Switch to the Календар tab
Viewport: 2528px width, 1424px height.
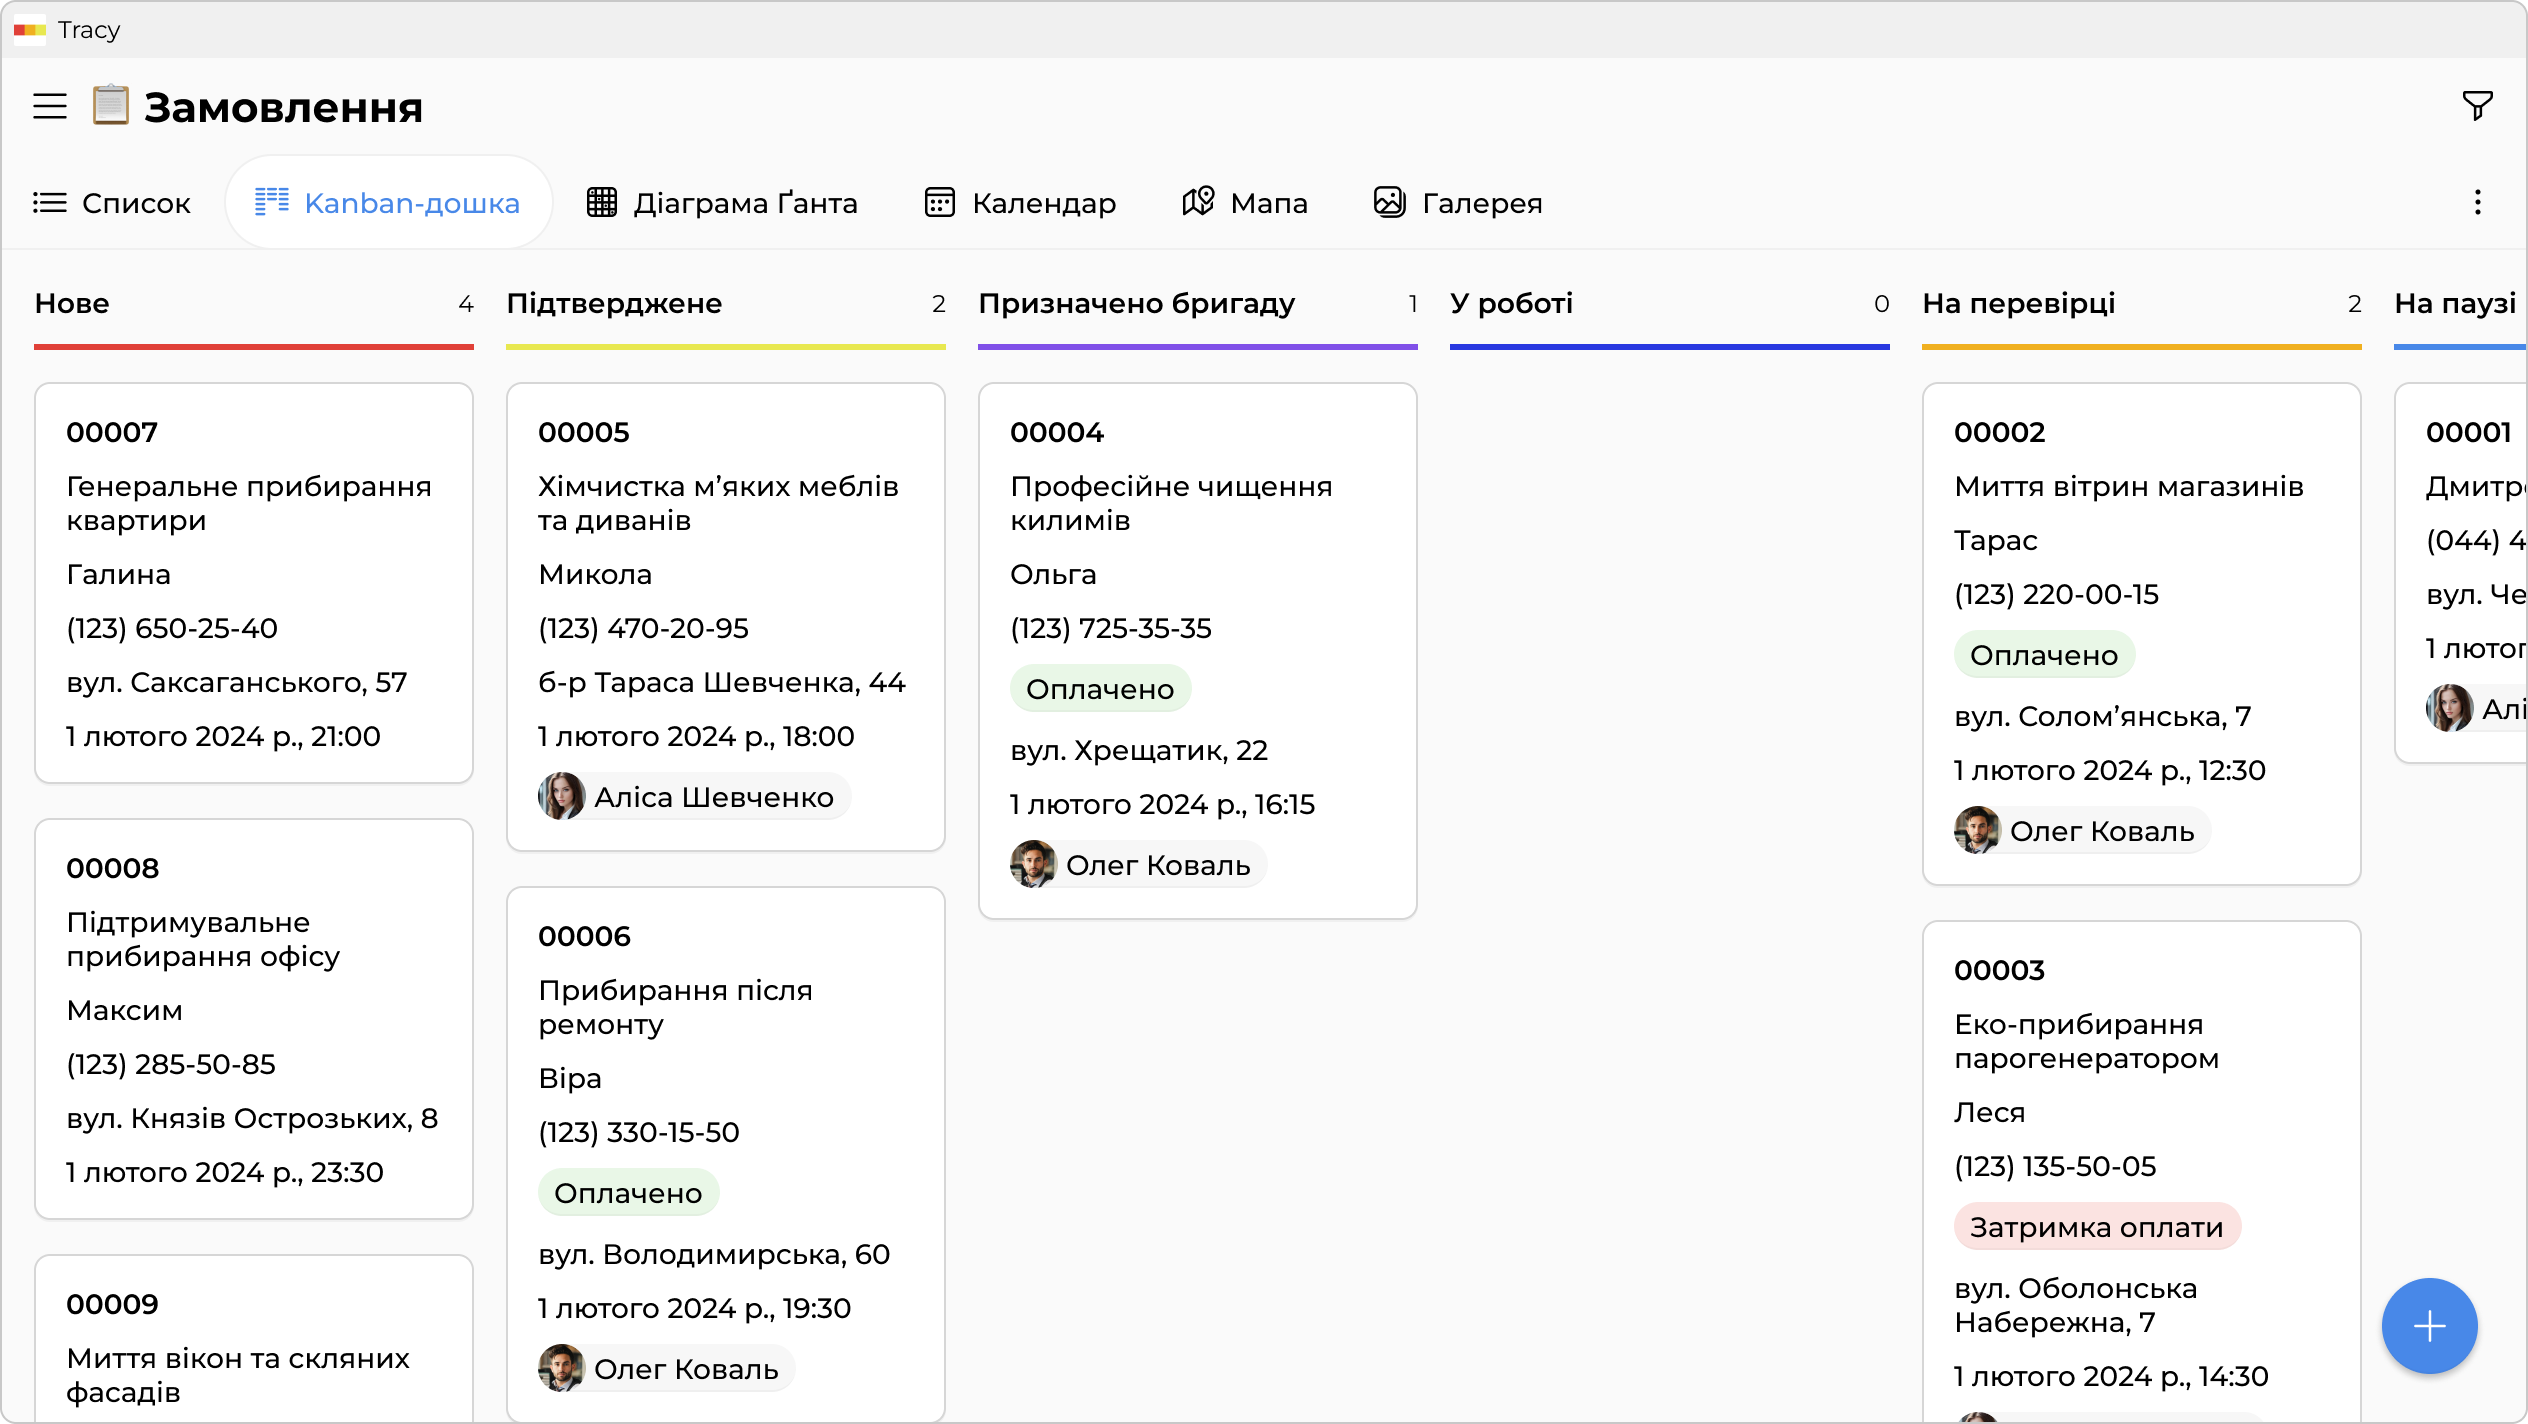pos(1019,203)
